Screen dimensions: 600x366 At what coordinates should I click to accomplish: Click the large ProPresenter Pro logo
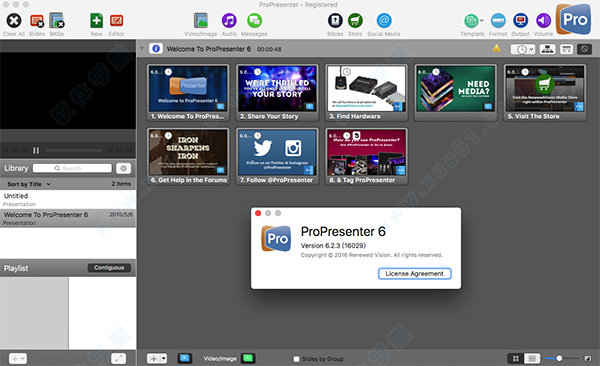574,19
